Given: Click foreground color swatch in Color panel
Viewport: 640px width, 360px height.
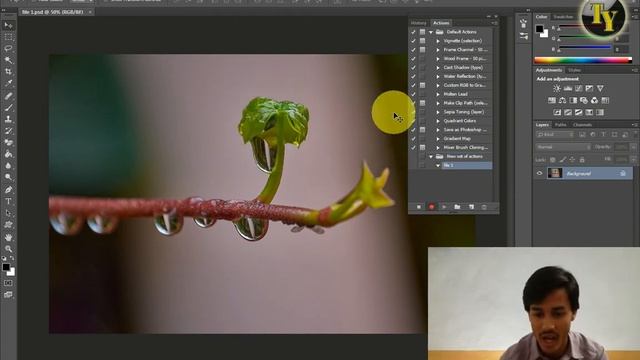Looking at the screenshot, I should click(540, 29).
